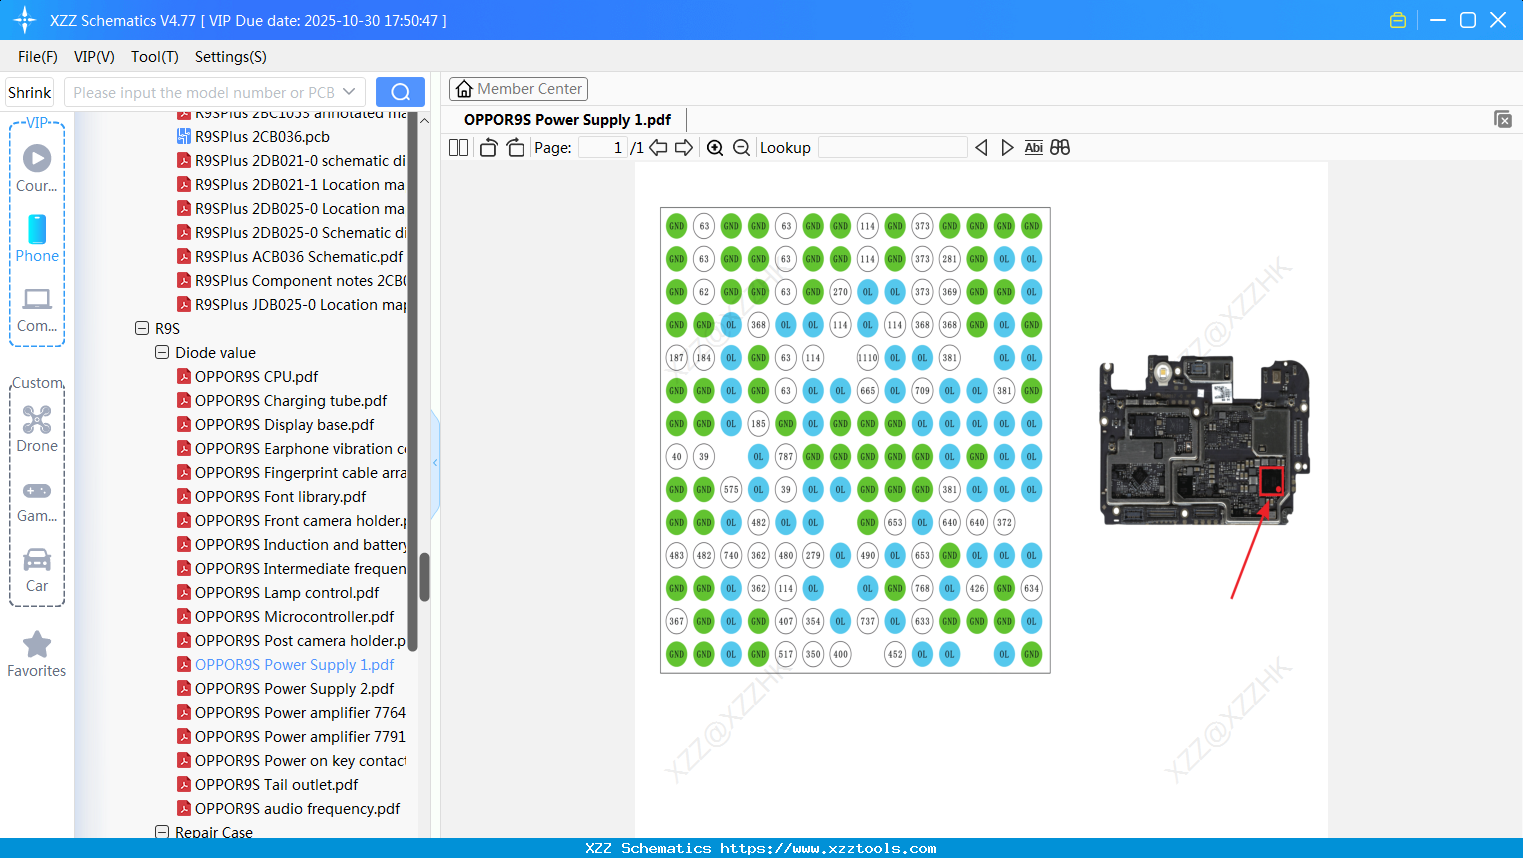
Task: Rotate the page counterclockwise
Action: click(488, 148)
